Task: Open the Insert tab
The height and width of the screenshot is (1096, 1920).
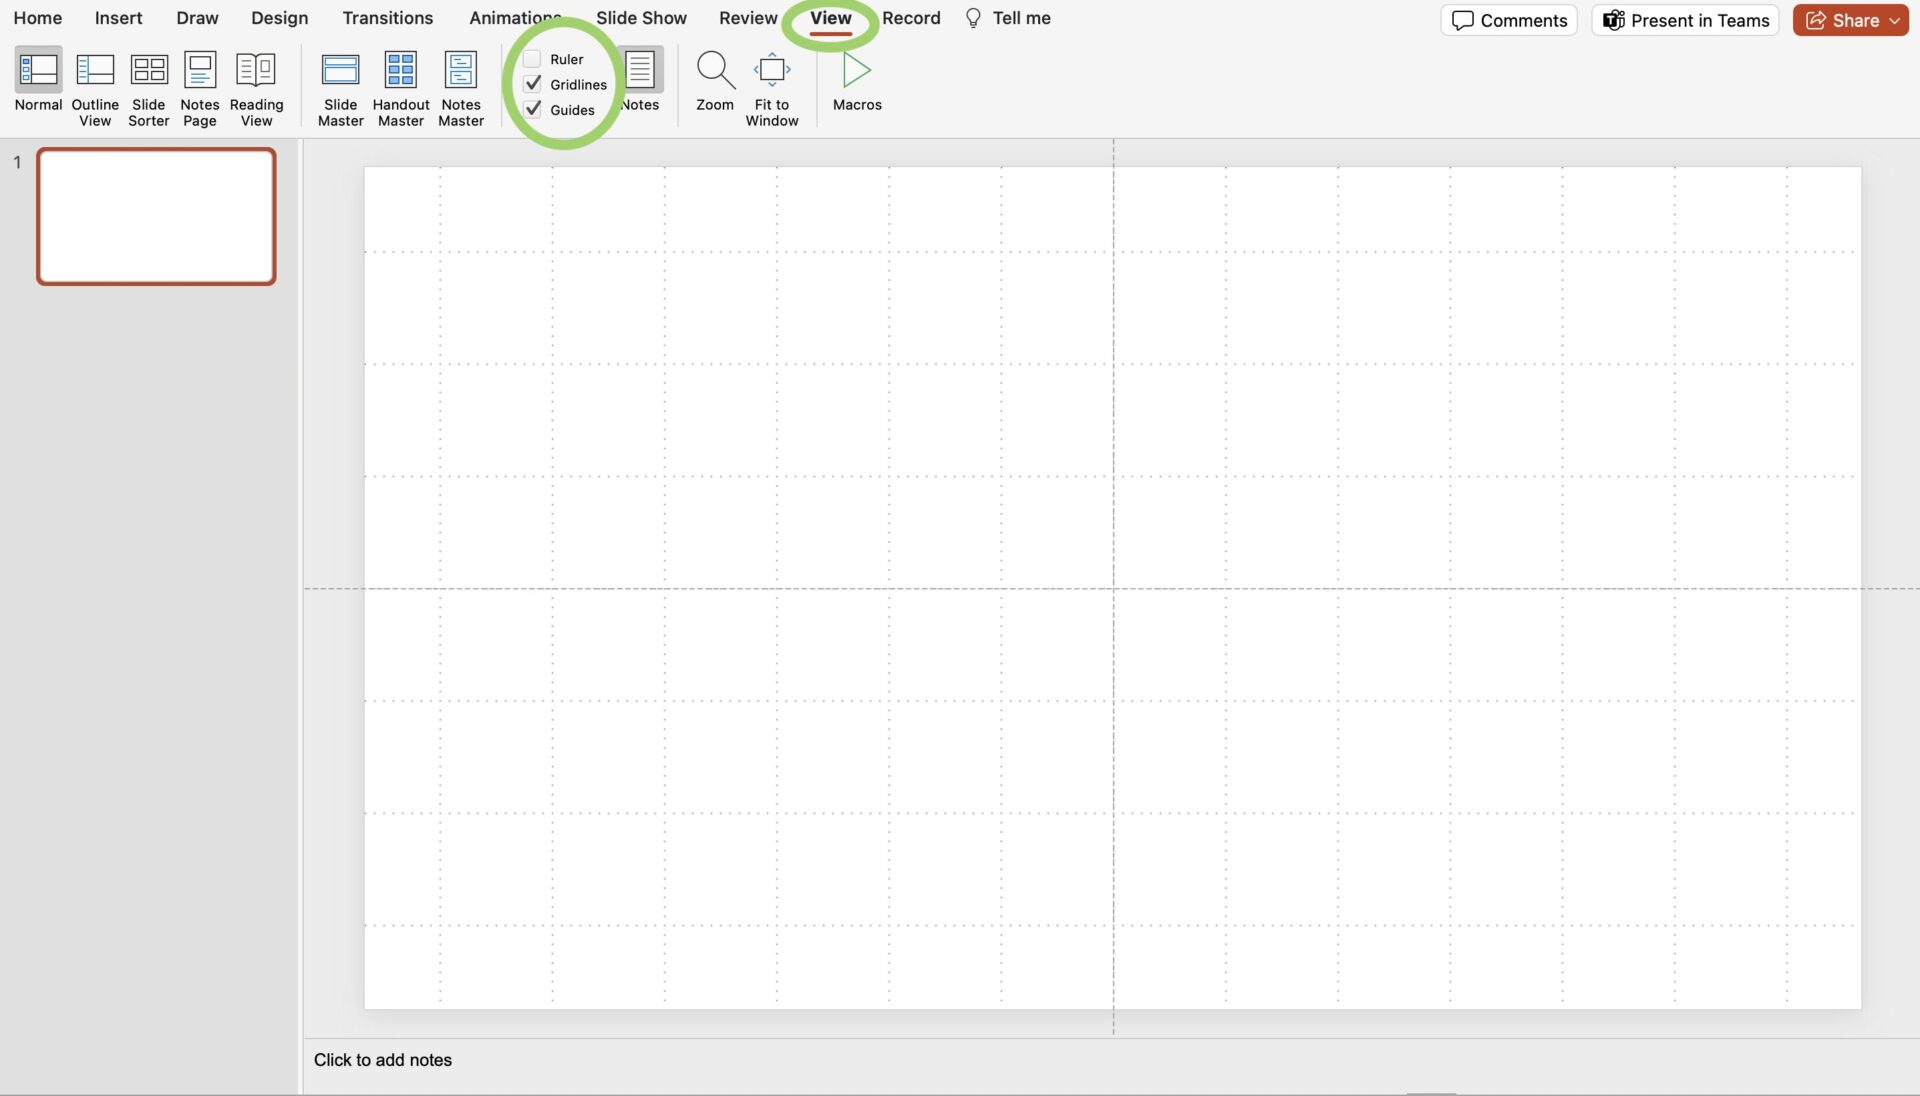Action: (x=118, y=18)
